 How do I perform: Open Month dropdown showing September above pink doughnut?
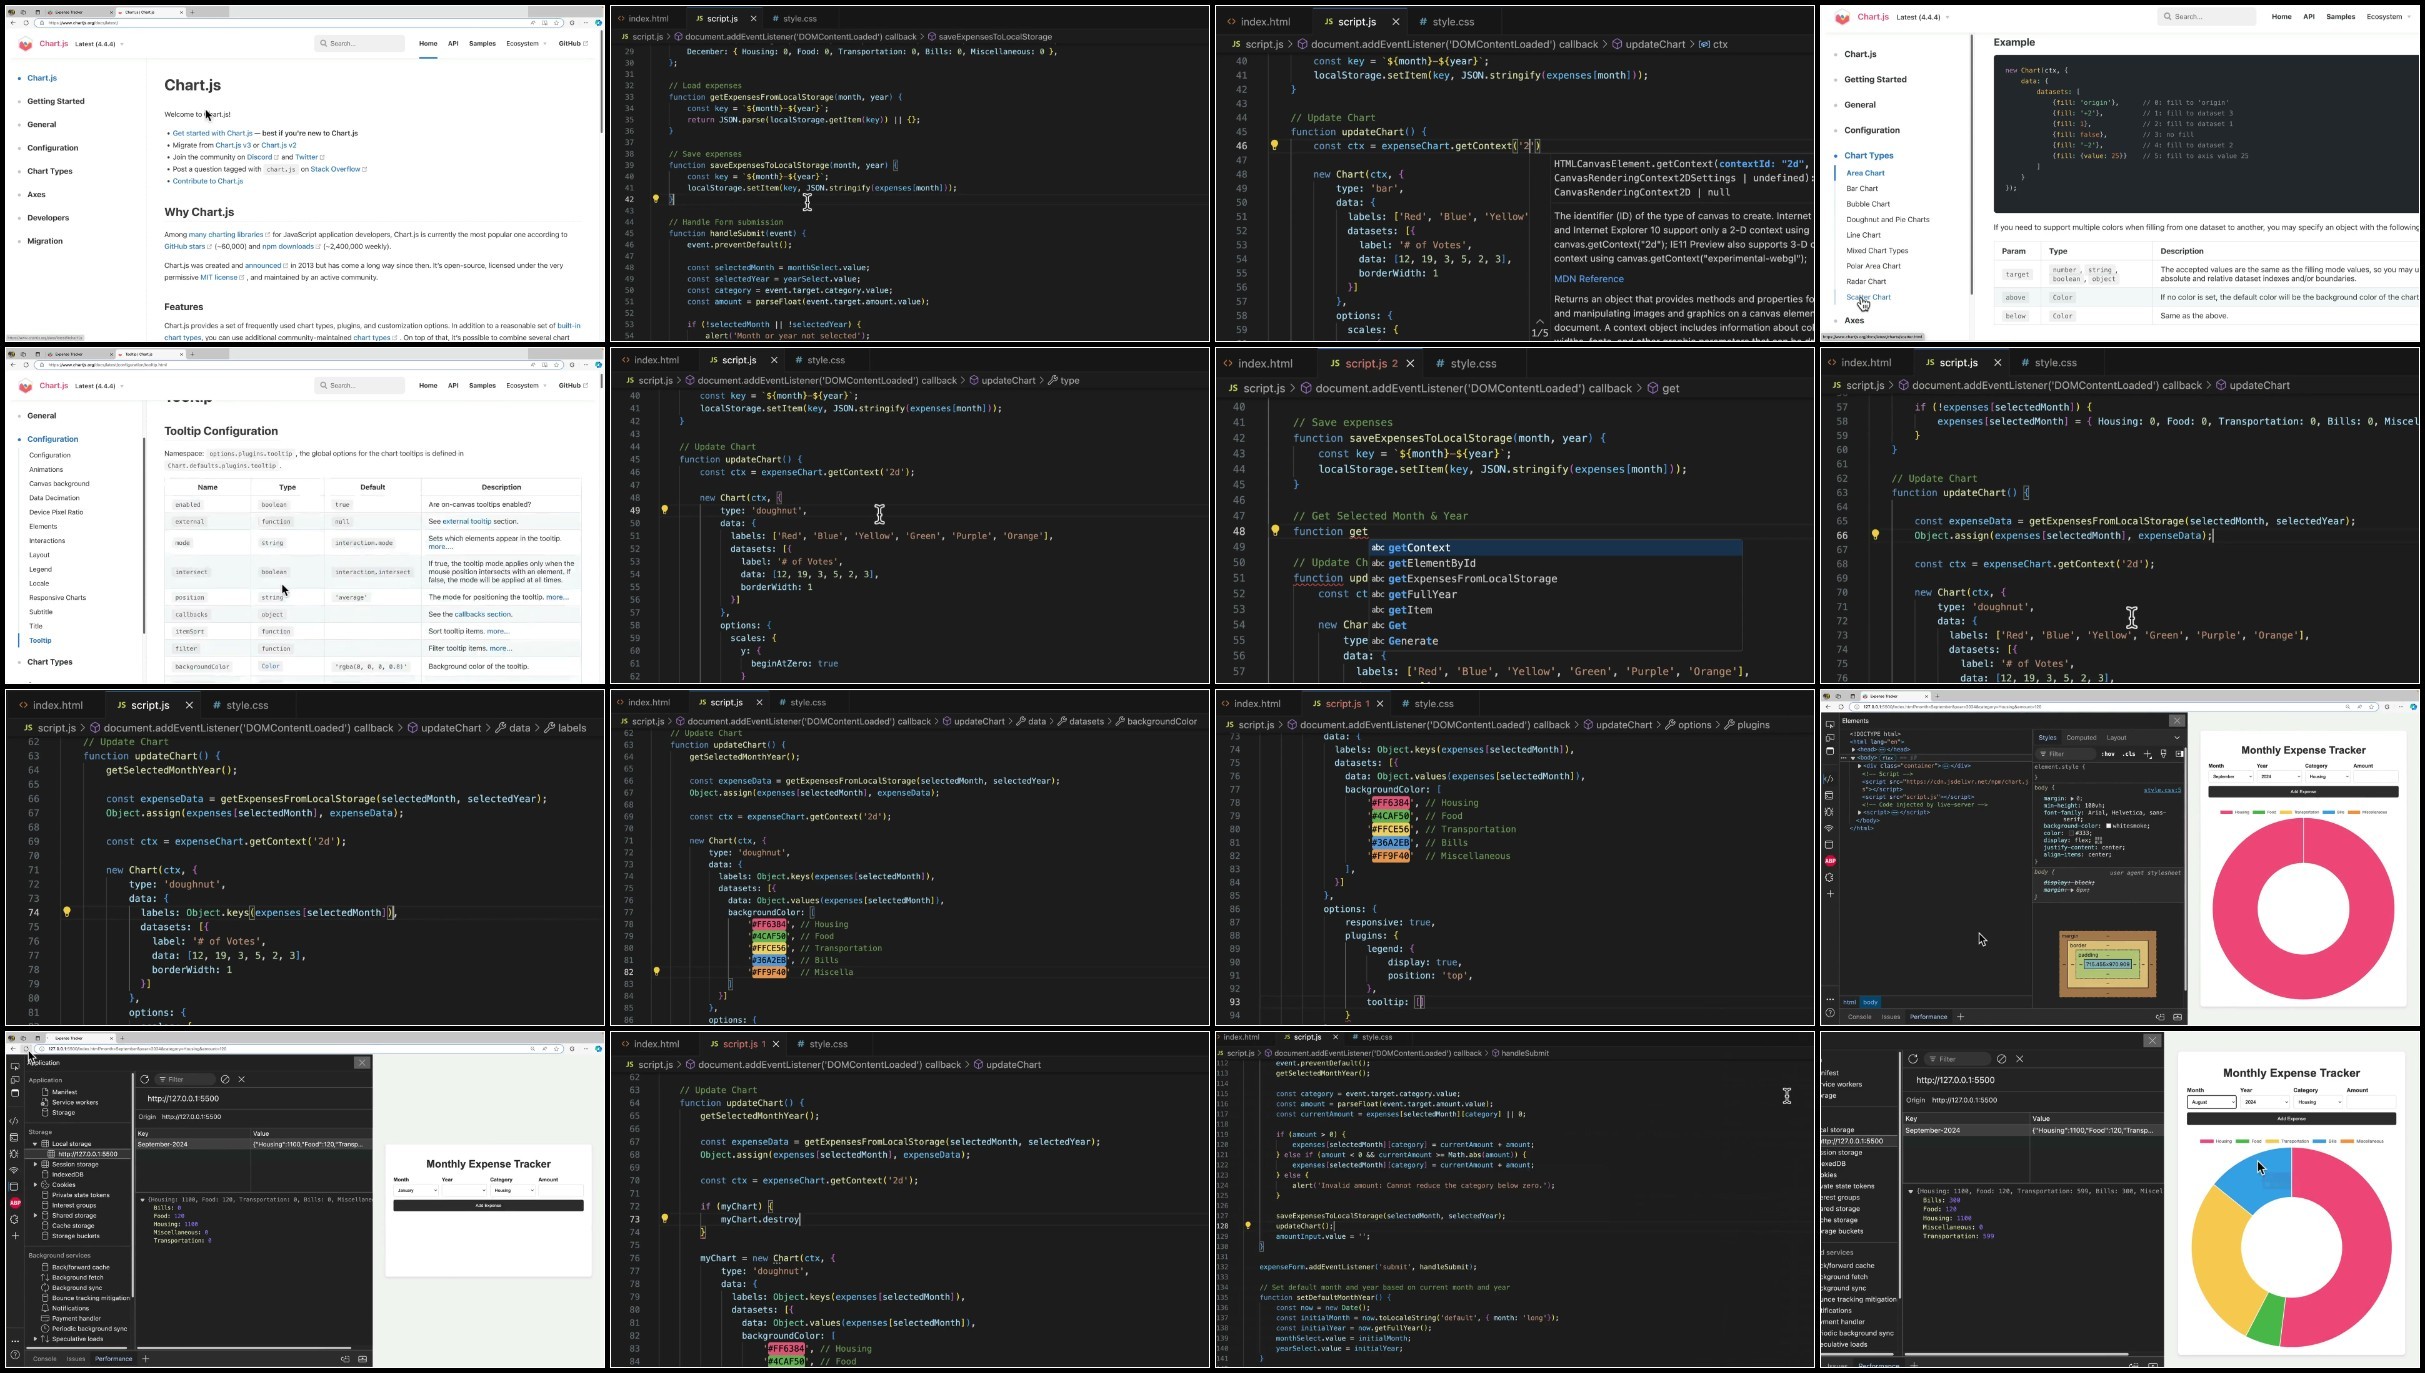[2231, 776]
